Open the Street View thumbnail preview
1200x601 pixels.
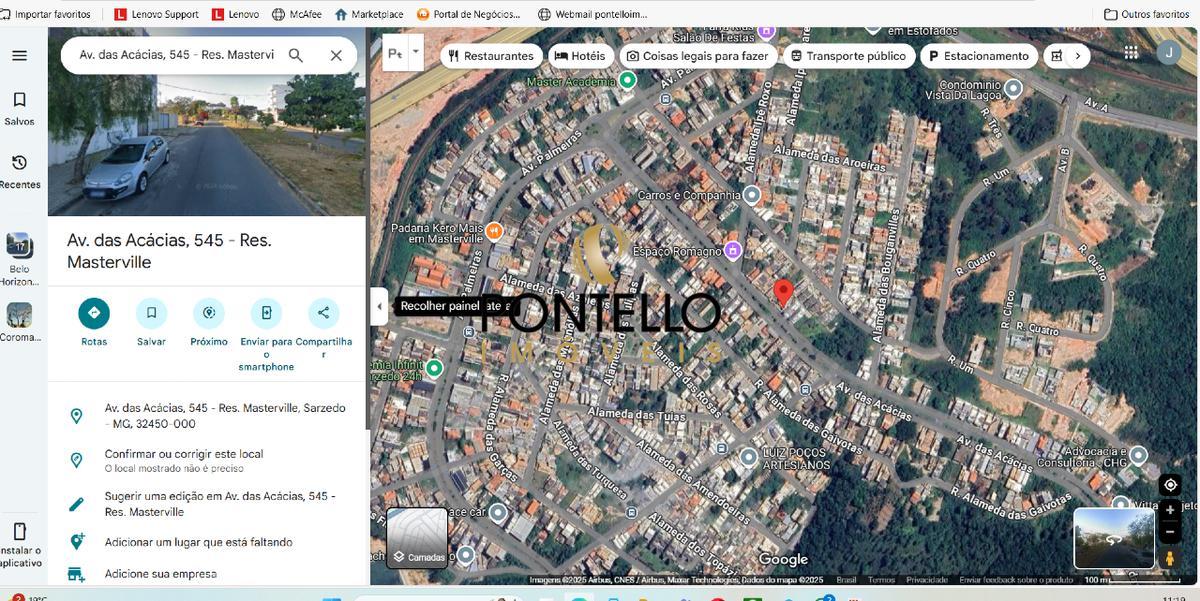coord(1112,538)
